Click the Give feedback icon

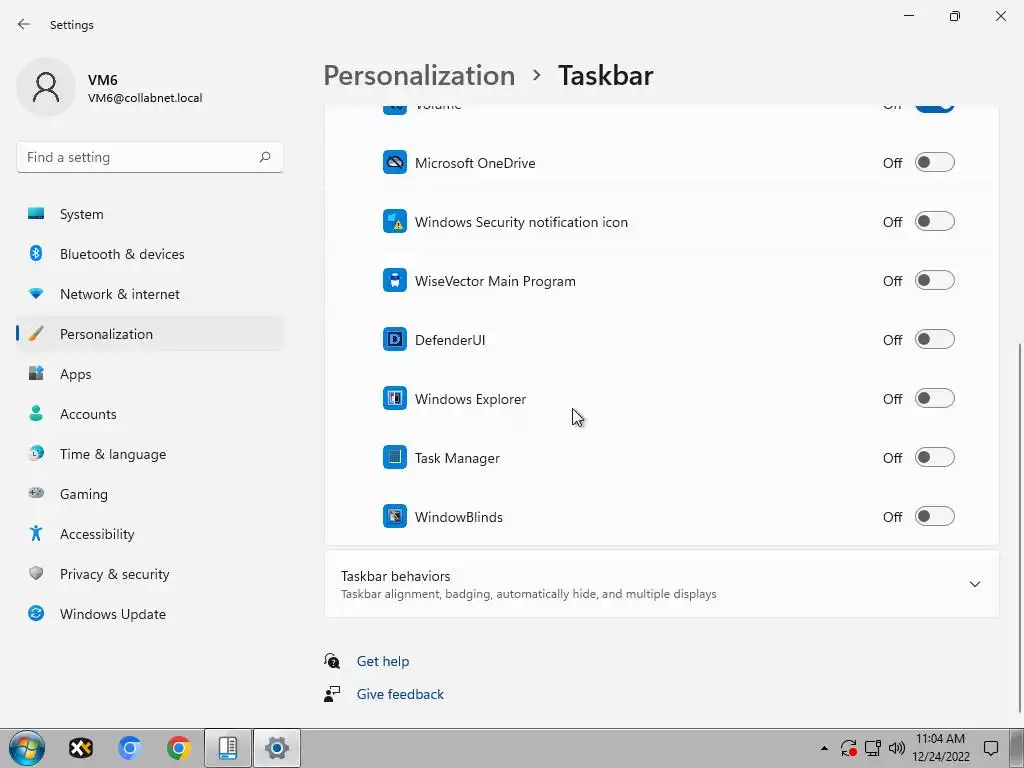coord(332,694)
